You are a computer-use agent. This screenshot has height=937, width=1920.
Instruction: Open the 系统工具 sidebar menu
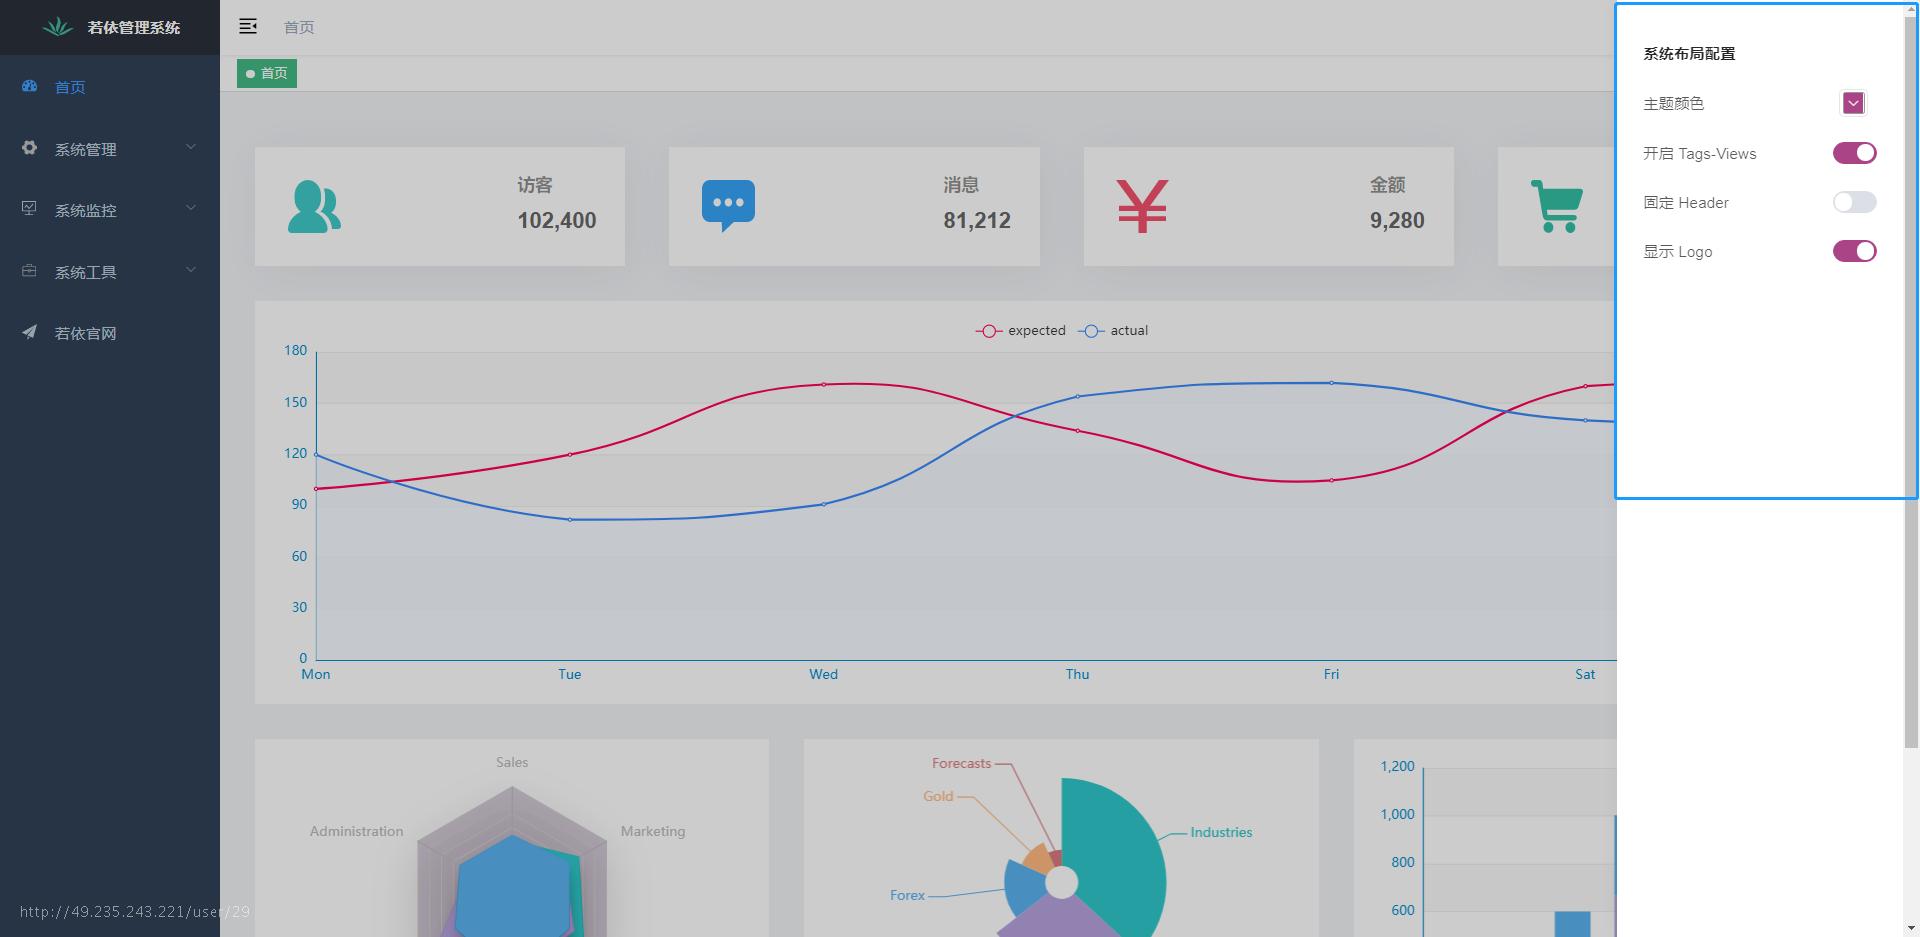tap(110, 271)
